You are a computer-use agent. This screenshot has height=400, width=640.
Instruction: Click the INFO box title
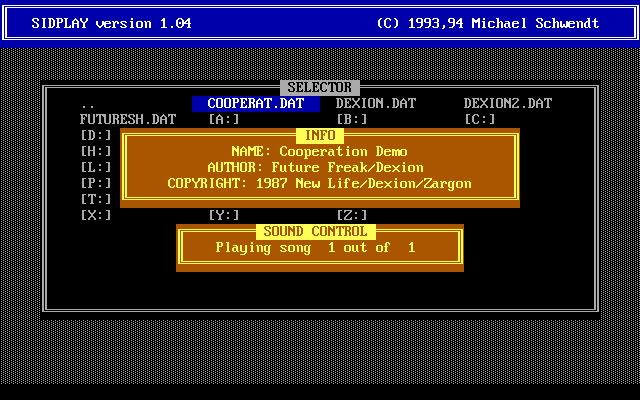click(320, 136)
